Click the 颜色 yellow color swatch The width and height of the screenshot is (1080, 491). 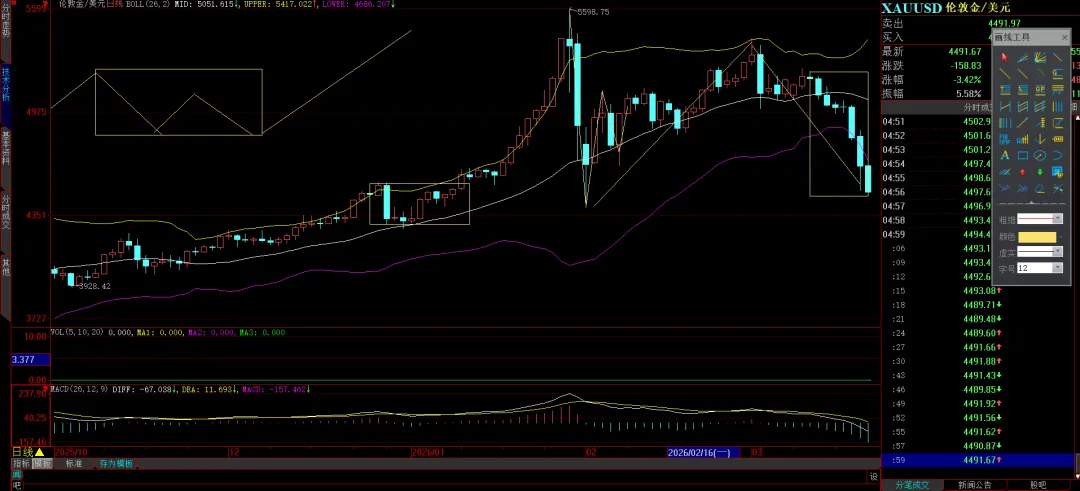point(1037,237)
